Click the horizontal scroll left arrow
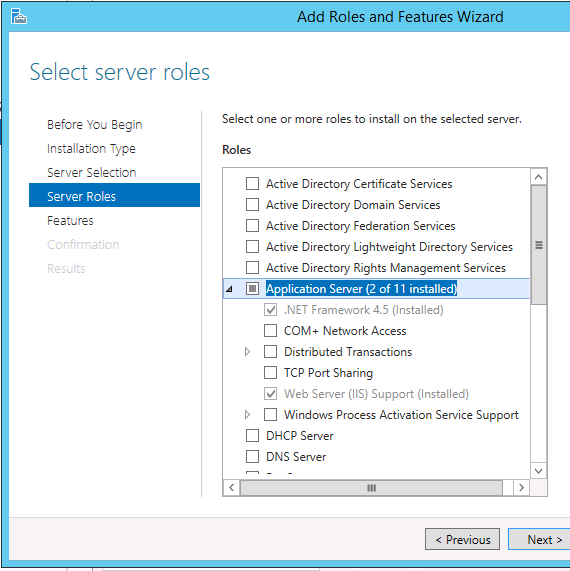 232,488
